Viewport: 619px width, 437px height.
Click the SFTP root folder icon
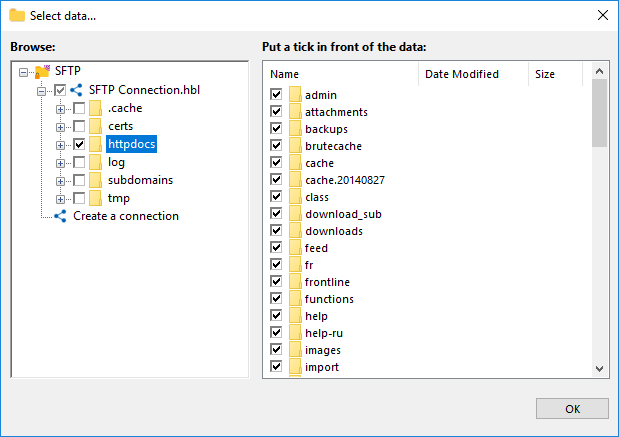(x=42, y=72)
